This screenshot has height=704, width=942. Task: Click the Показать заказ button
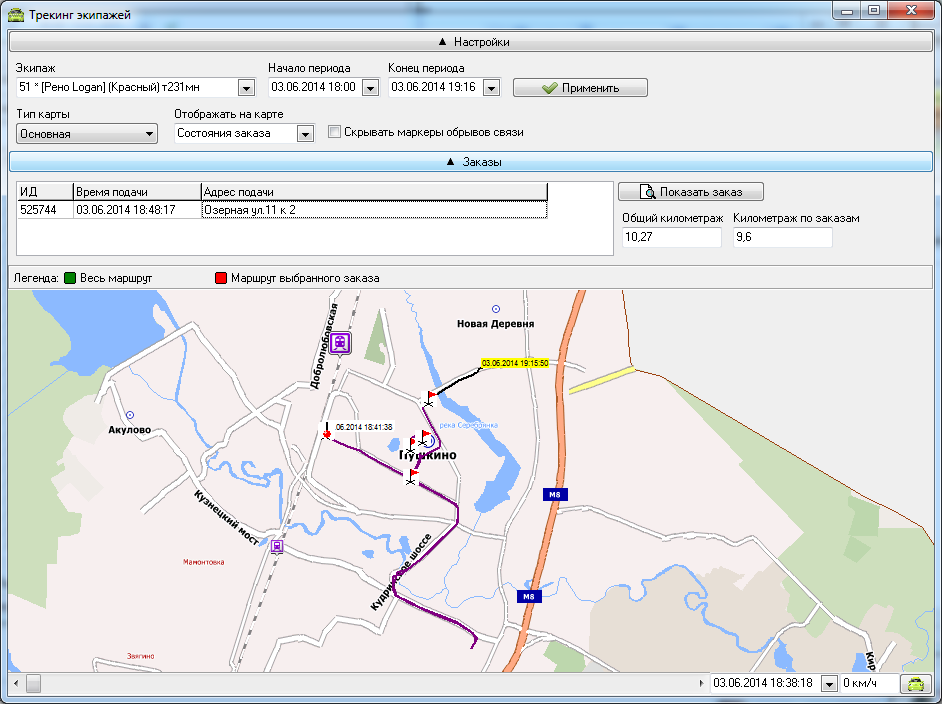tap(691, 192)
